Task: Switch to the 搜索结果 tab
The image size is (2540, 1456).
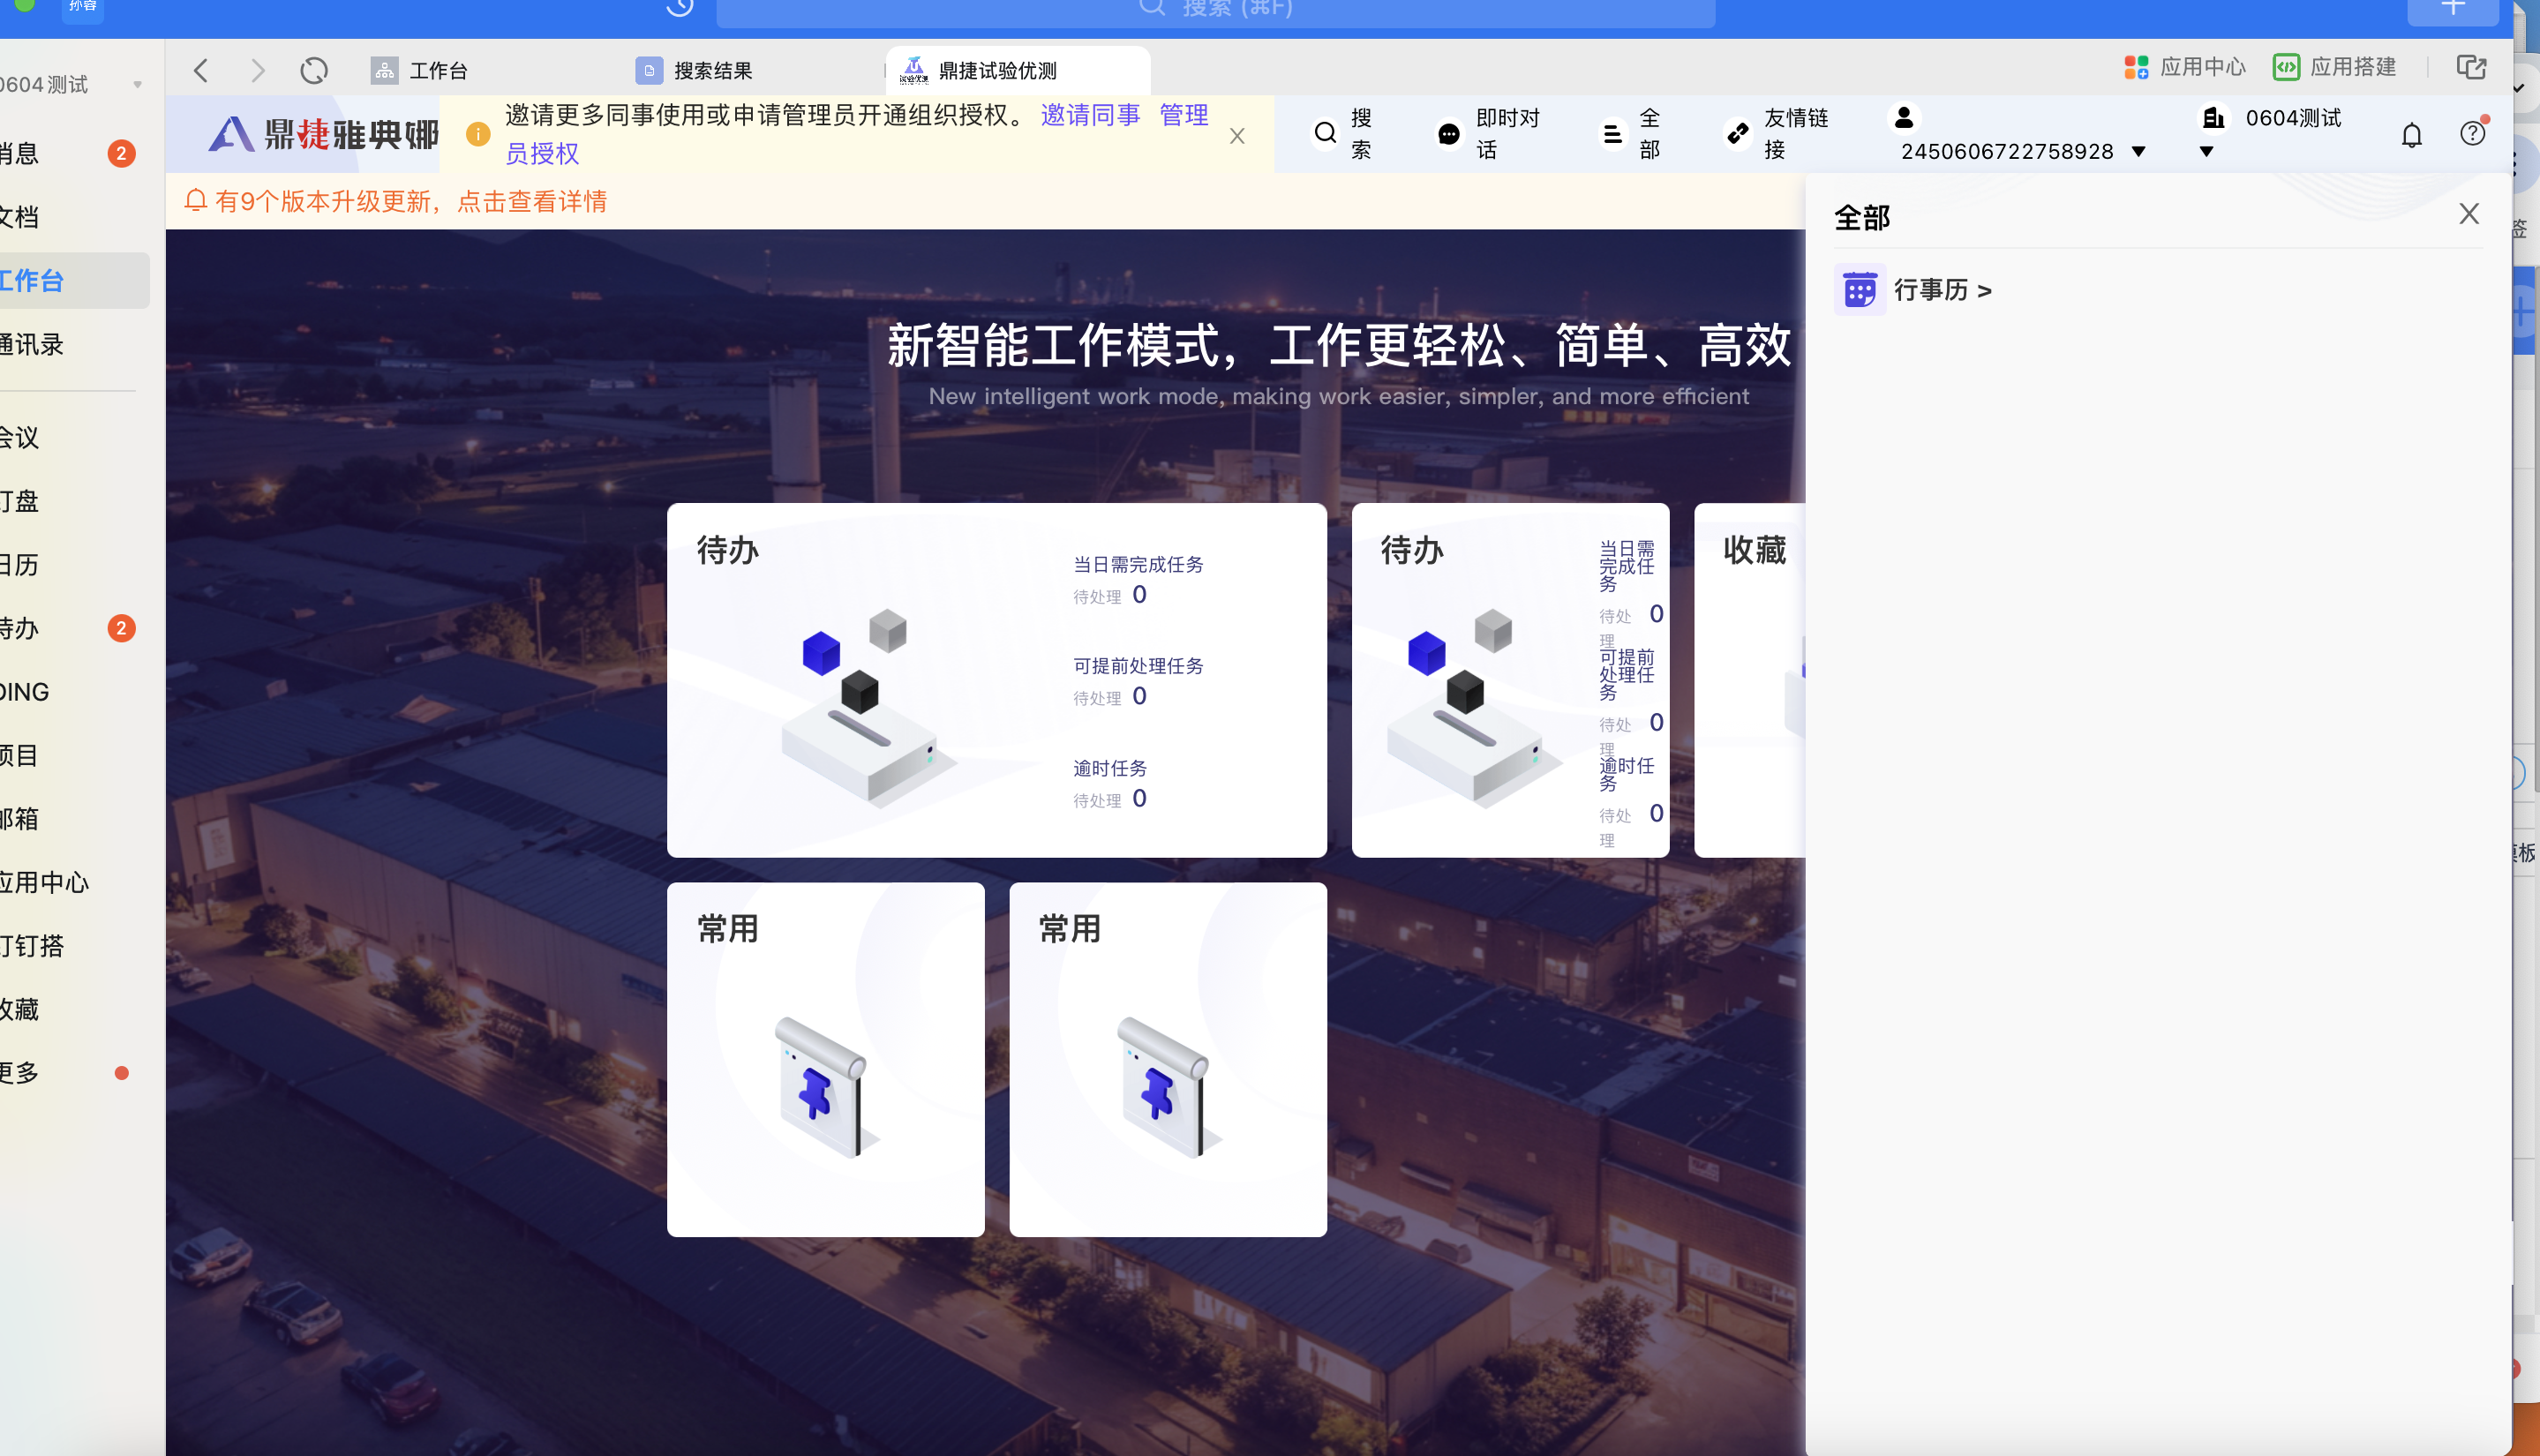Action: (x=694, y=70)
